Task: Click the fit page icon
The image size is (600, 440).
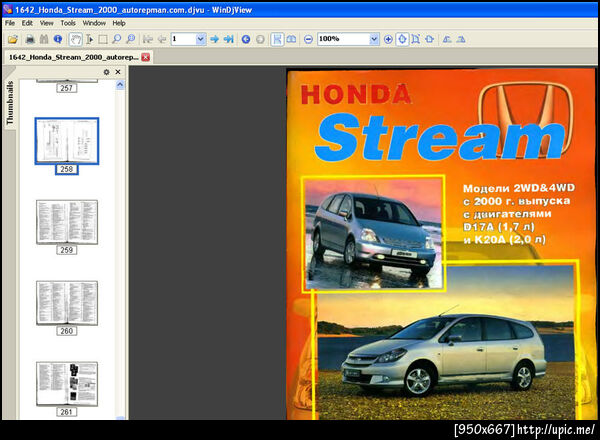Action: (x=416, y=39)
